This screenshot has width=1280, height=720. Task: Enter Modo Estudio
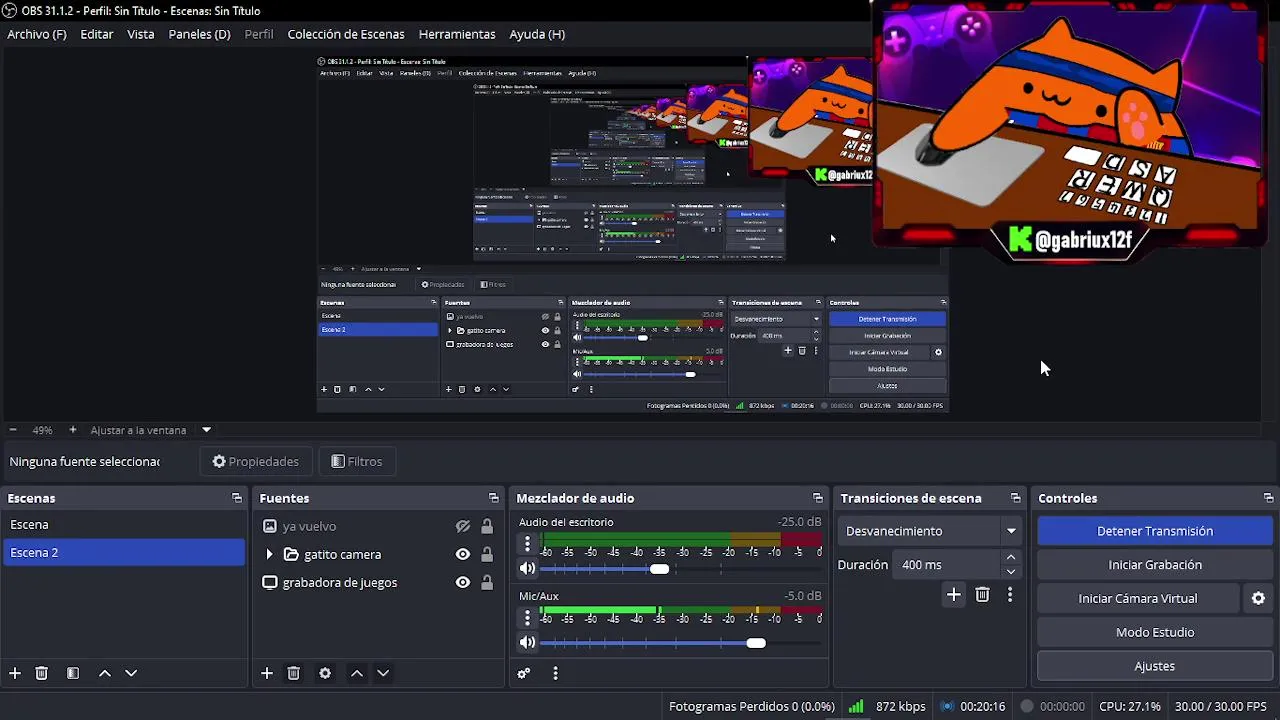[x=1155, y=632]
